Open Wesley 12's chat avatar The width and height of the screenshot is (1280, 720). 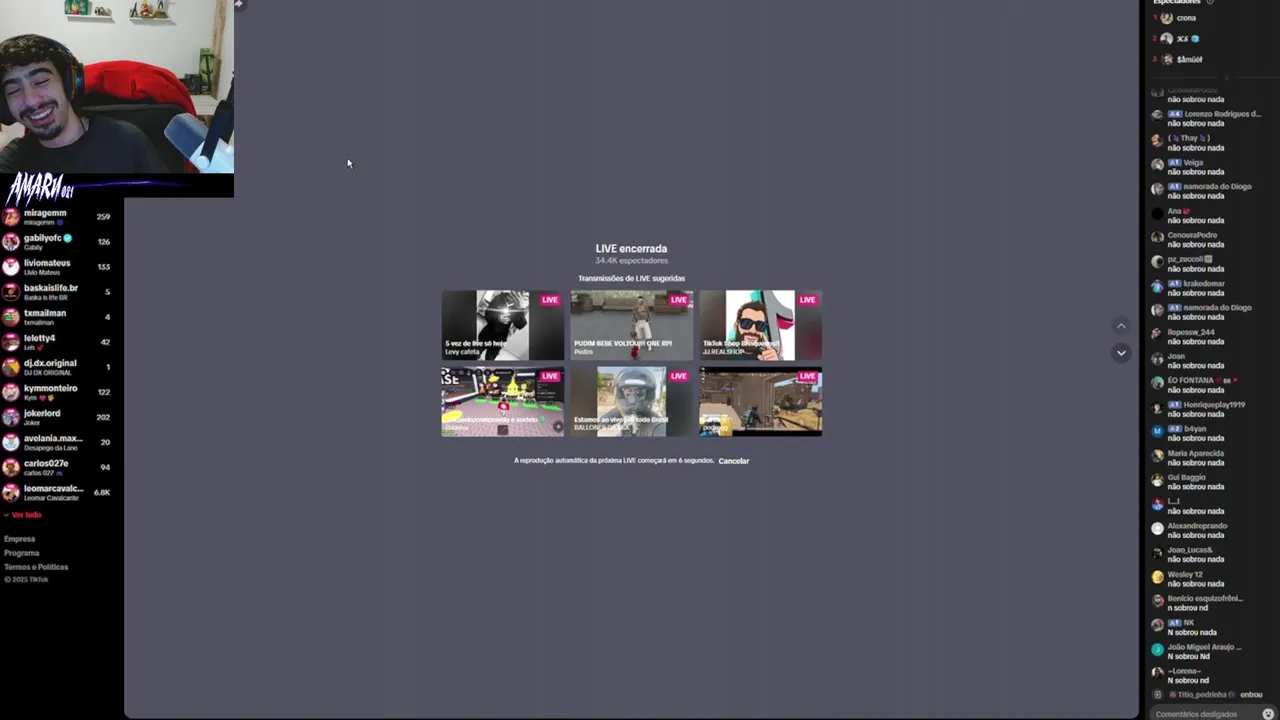[x=1157, y=576]
